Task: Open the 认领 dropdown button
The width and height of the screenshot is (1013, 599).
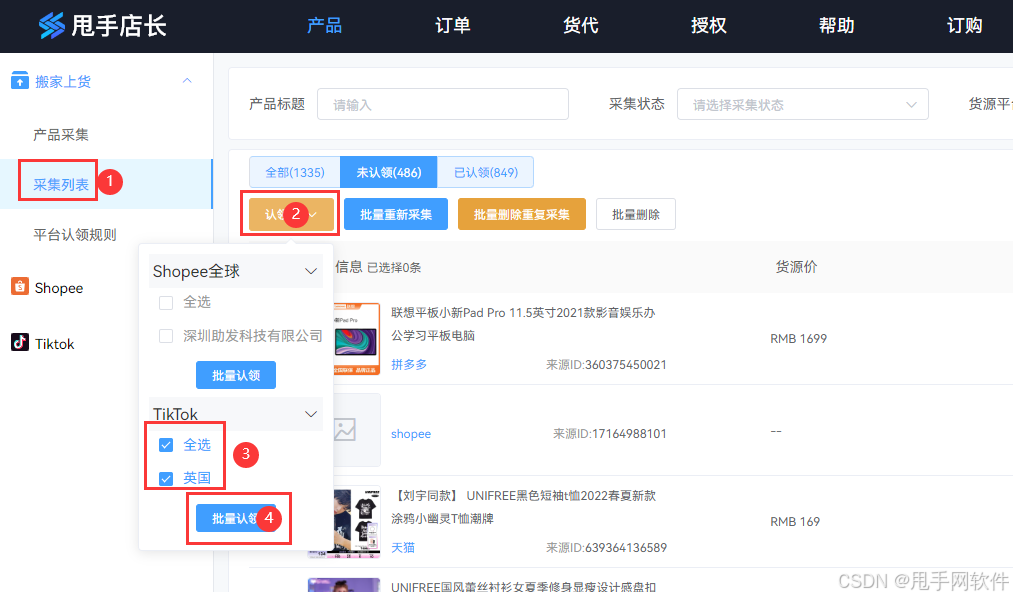Action: (x=291, y=215)
